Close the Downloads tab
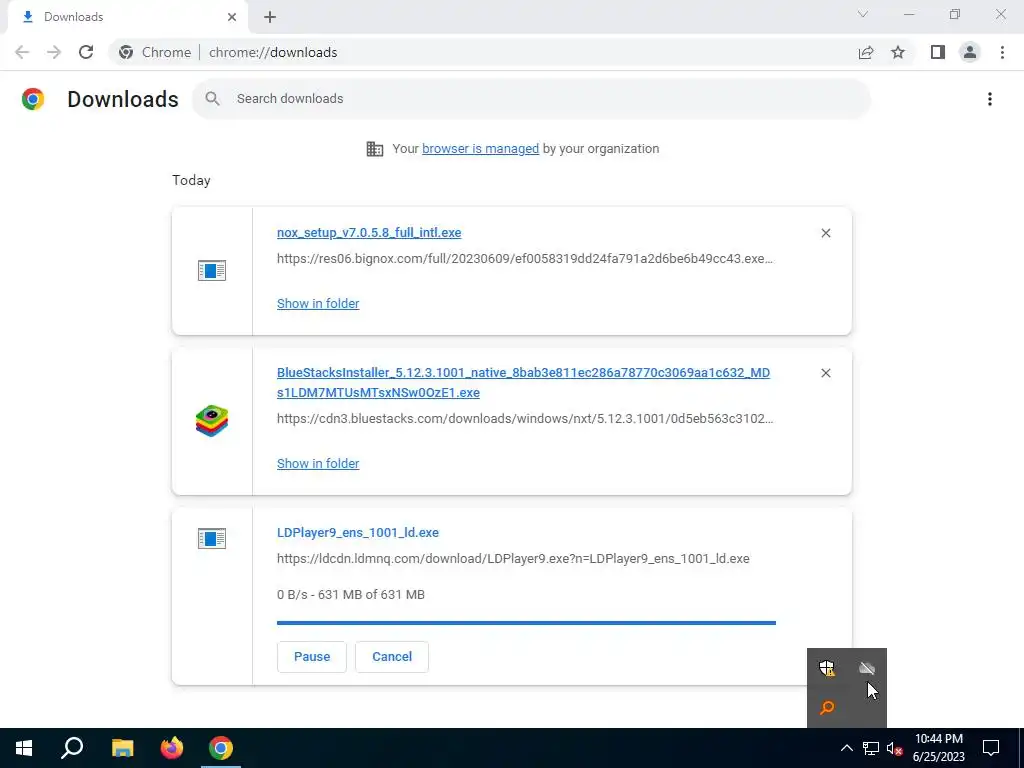 [232, 17]
